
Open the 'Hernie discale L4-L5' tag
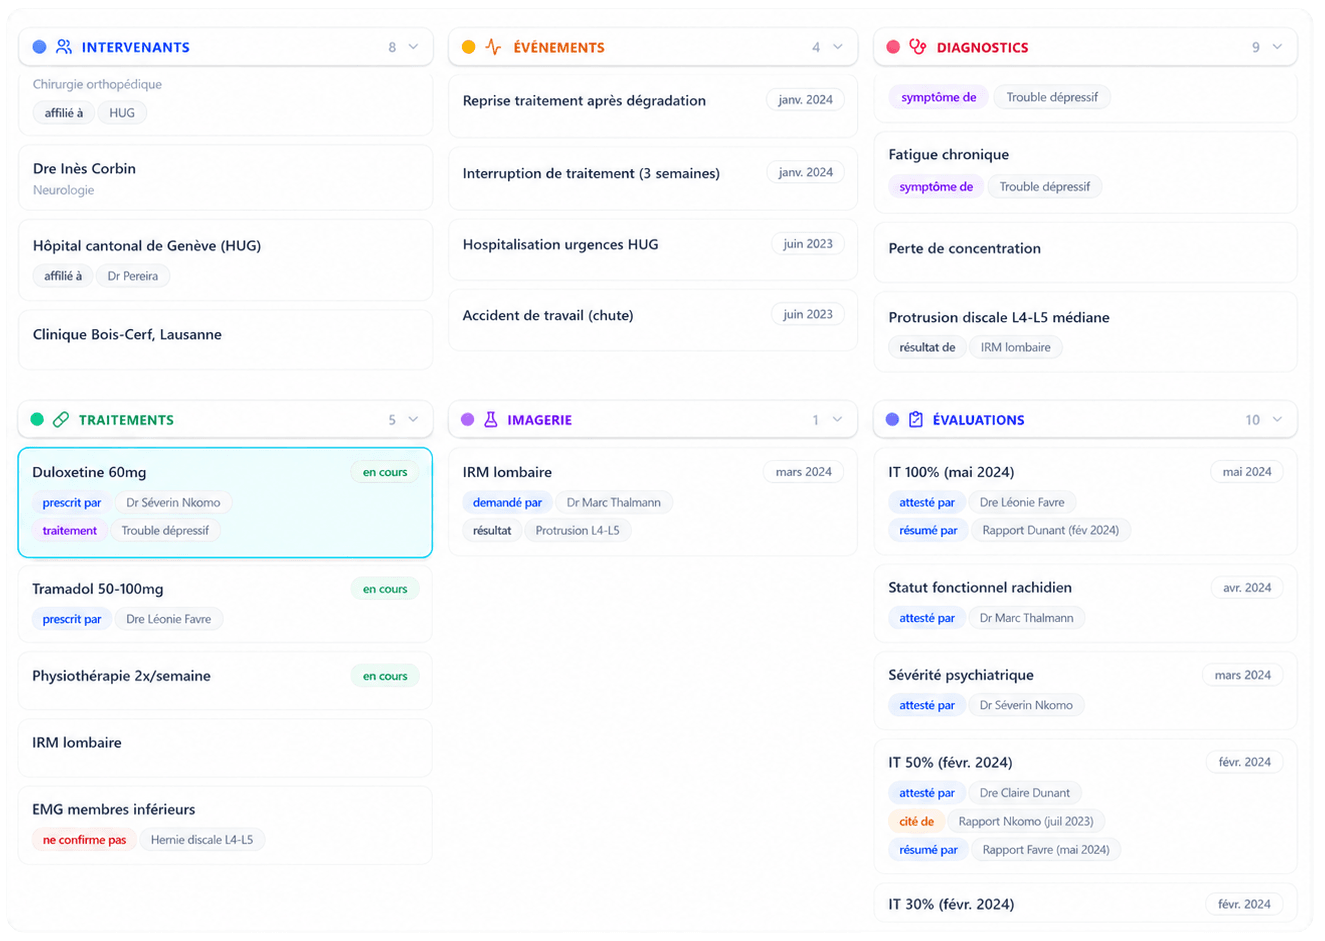coord(202,840)
